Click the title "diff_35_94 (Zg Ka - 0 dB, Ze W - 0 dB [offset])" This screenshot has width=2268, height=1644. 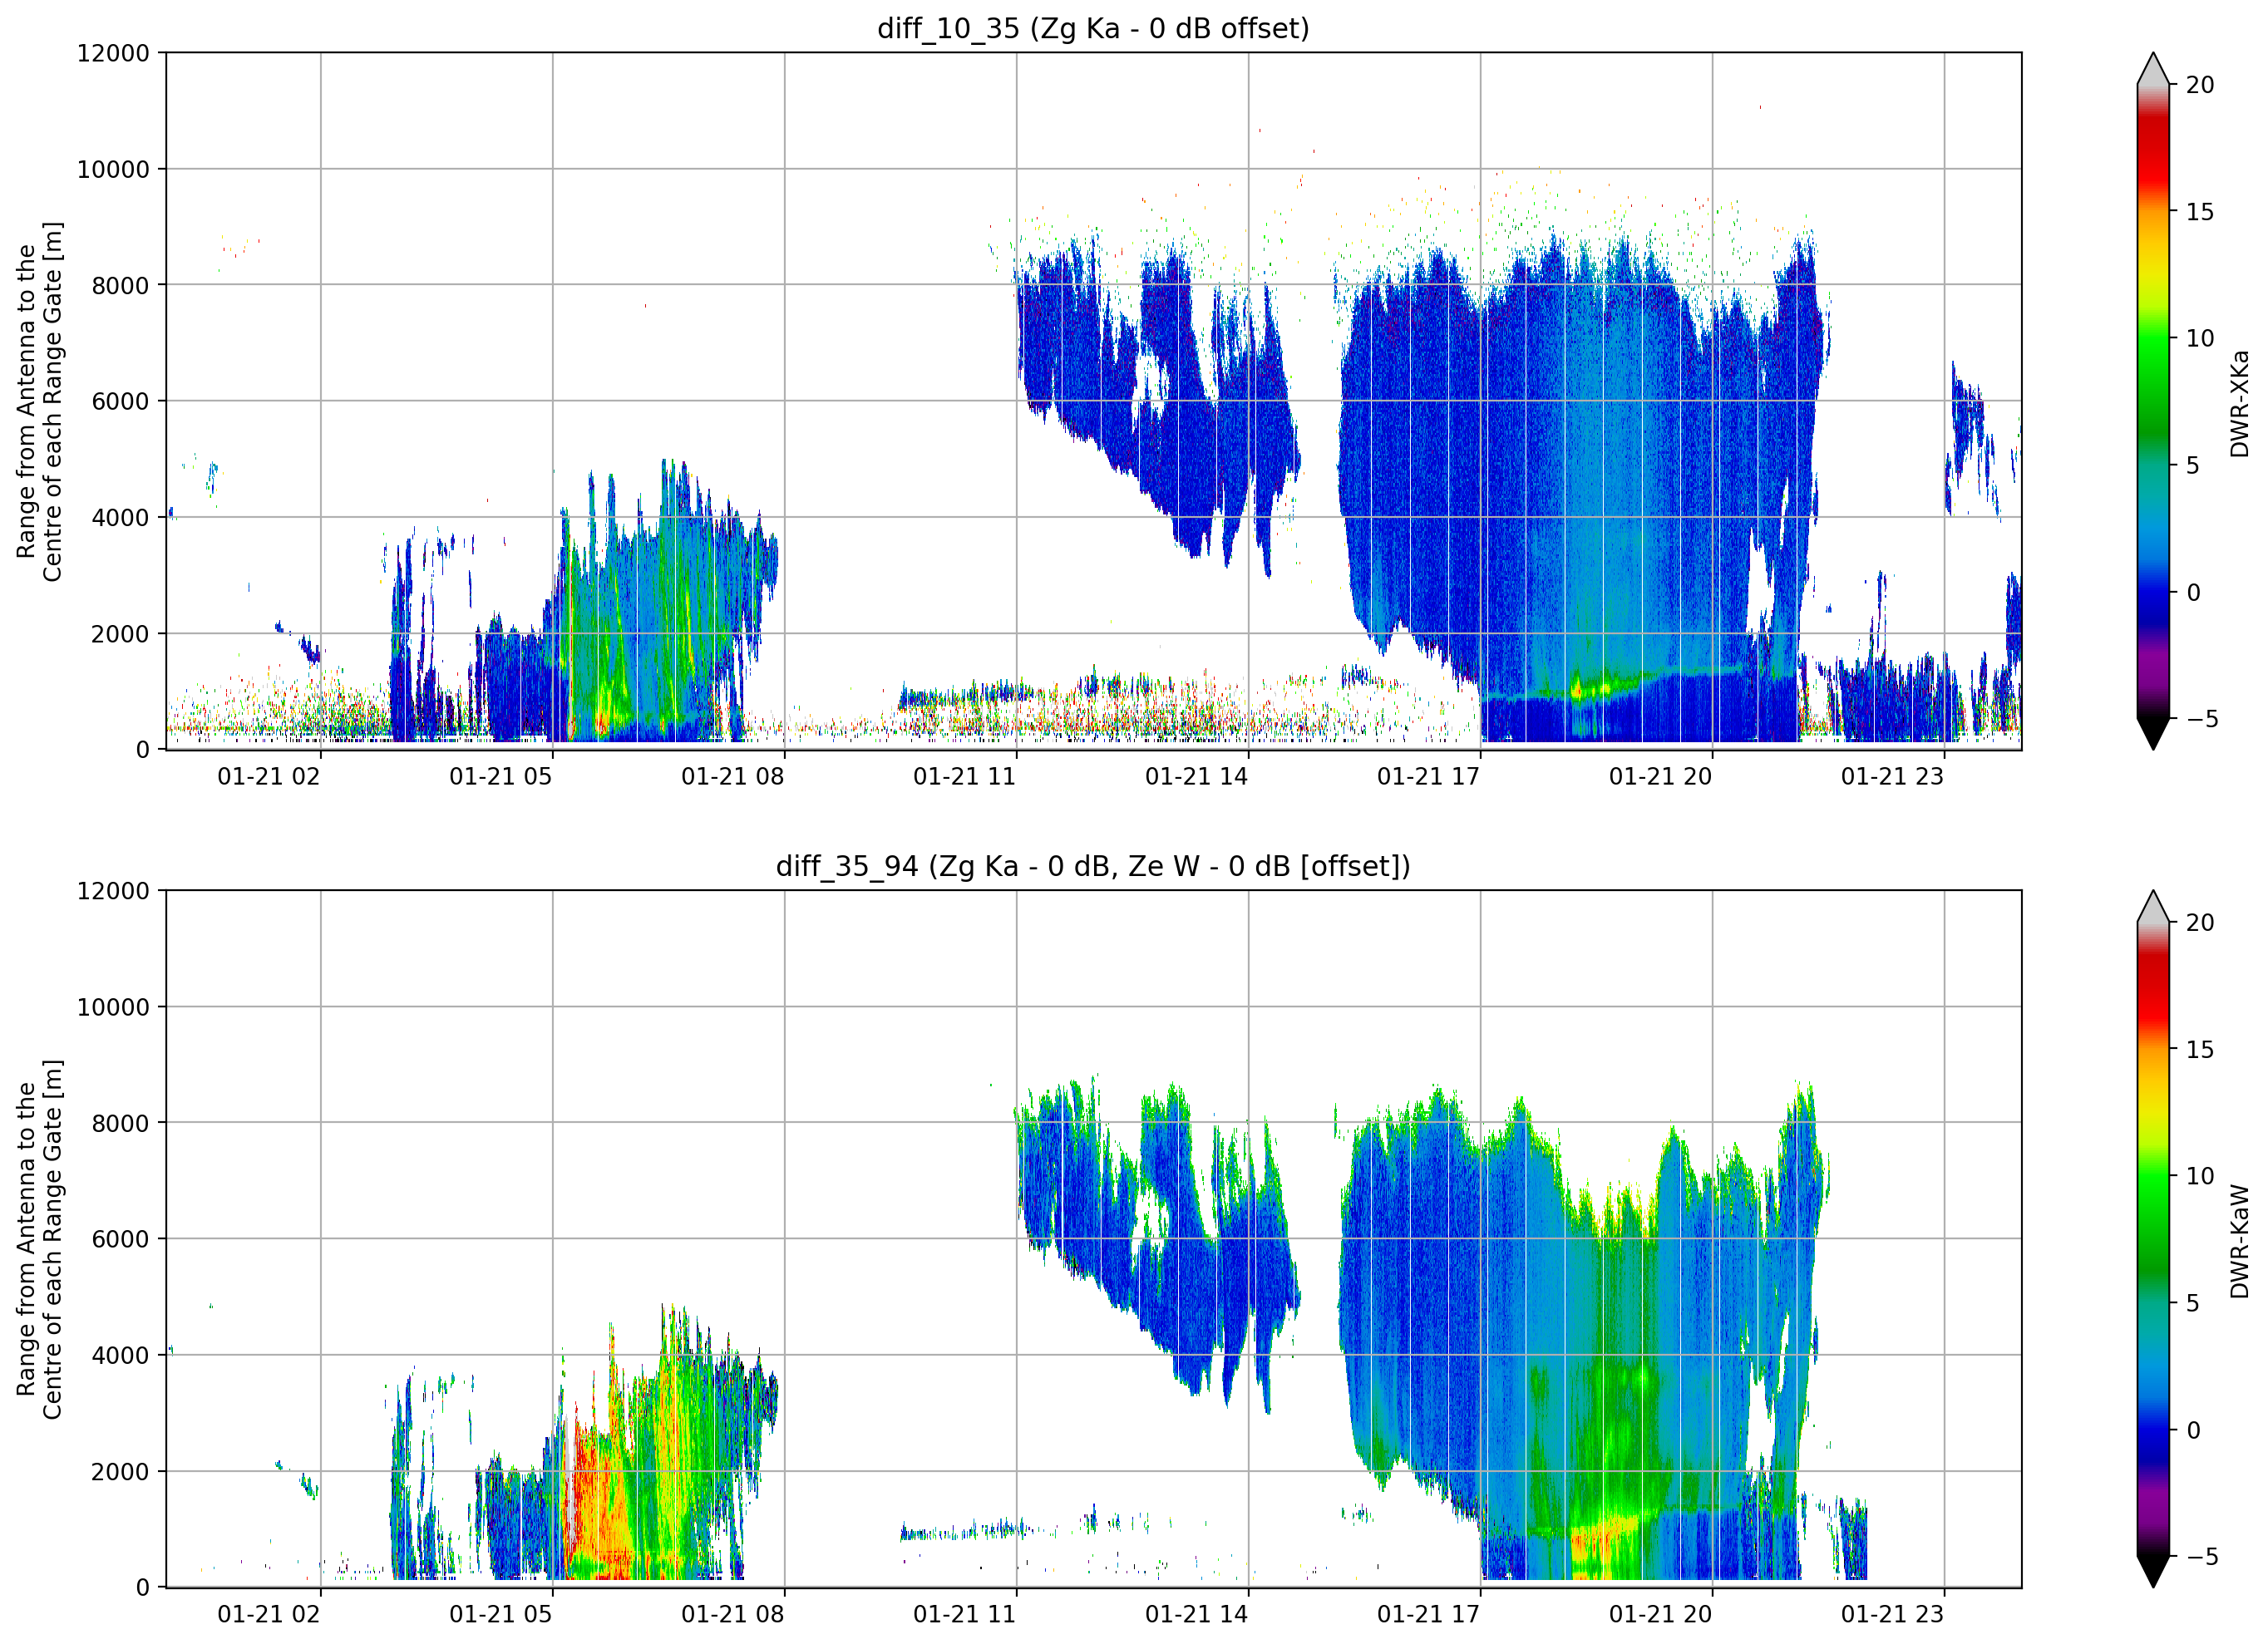click(1093, 866)
